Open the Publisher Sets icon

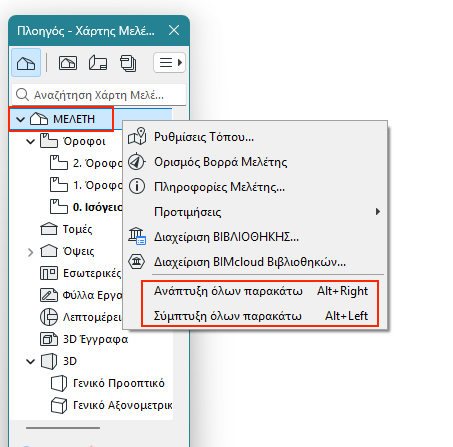(128, 63)
